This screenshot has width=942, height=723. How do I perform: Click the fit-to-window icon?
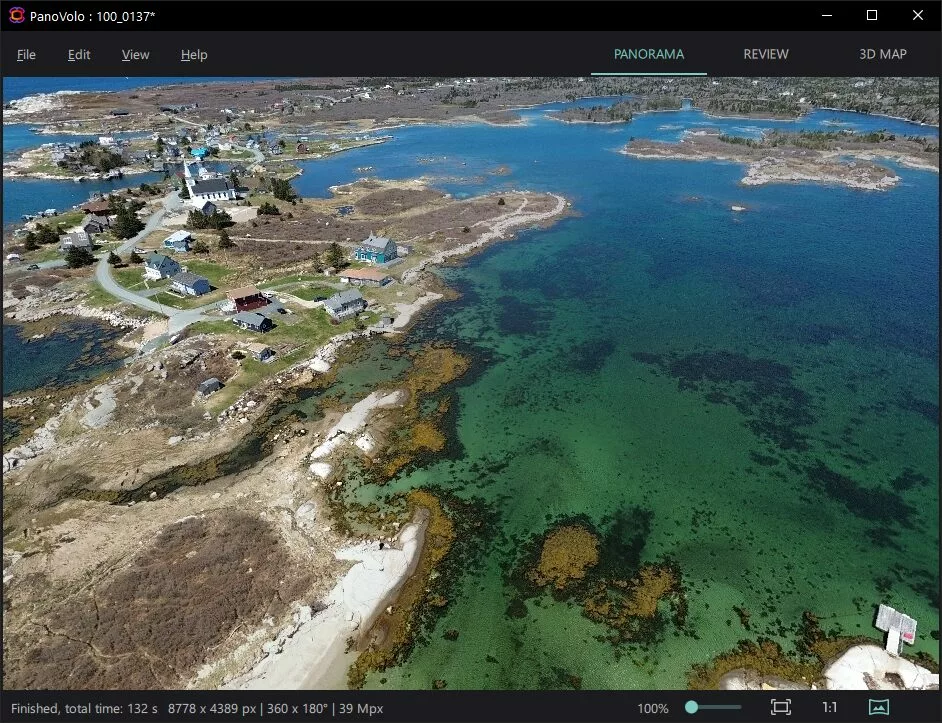coord(780,707)
